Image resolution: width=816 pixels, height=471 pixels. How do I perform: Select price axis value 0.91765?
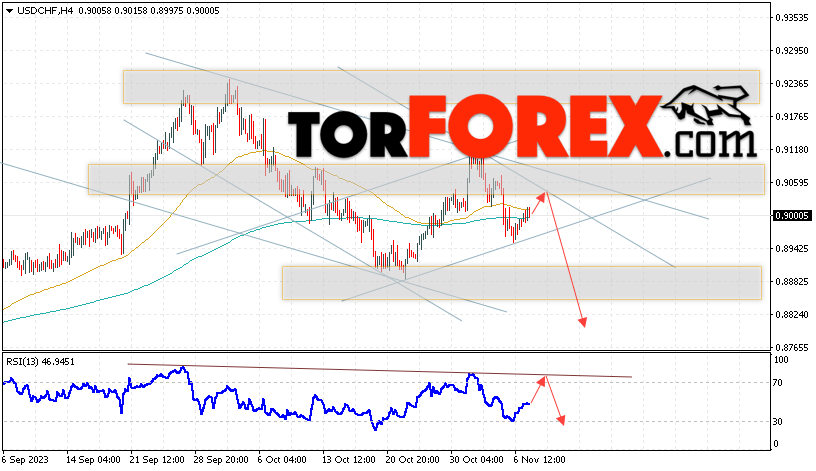point(792,117)
